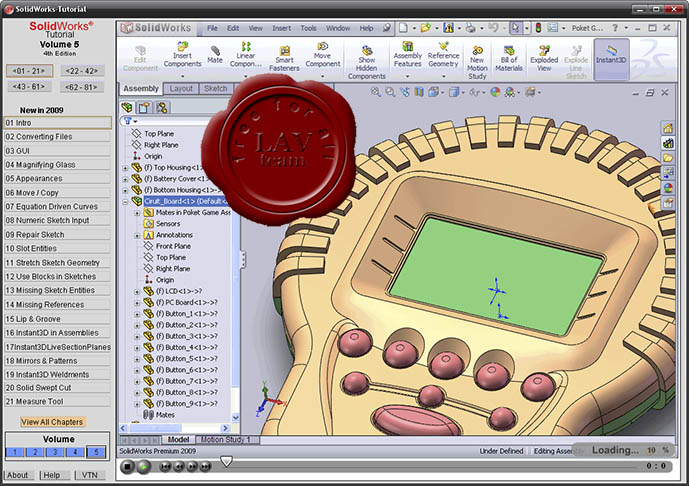Screen dimensions: 689x486
Task: Expand the Top Housing component
Action: pyautogui.click(x=125, y=168)
